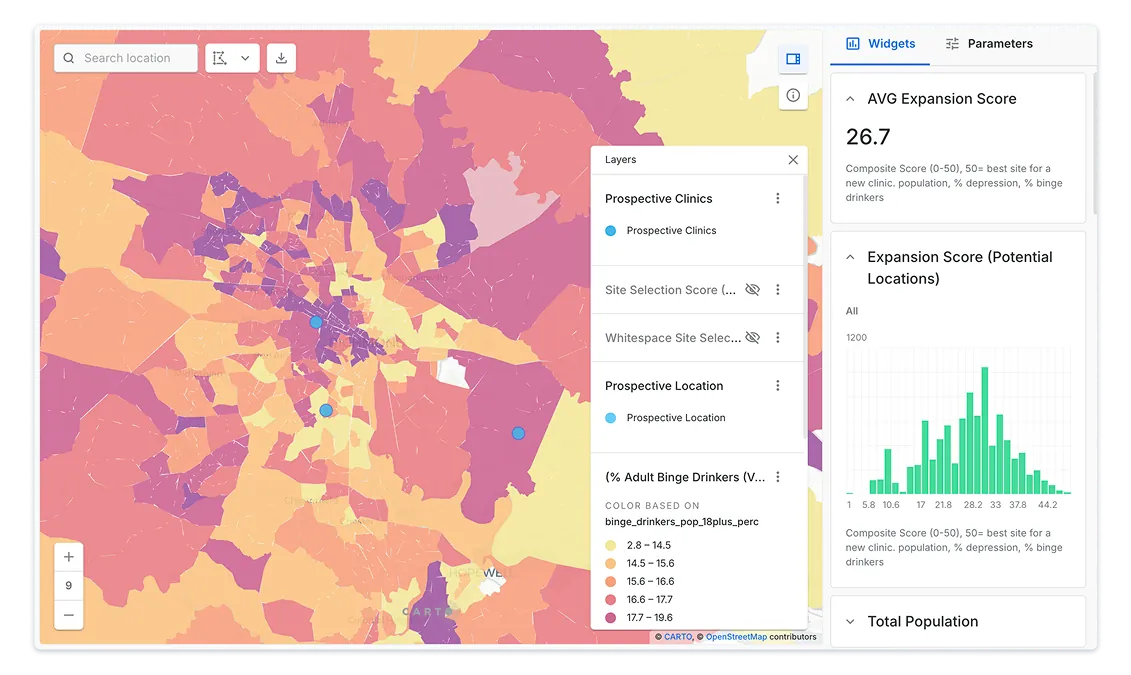Click the download map icon
This screenshot has width=1131, height=675.
tap(281, 58)
